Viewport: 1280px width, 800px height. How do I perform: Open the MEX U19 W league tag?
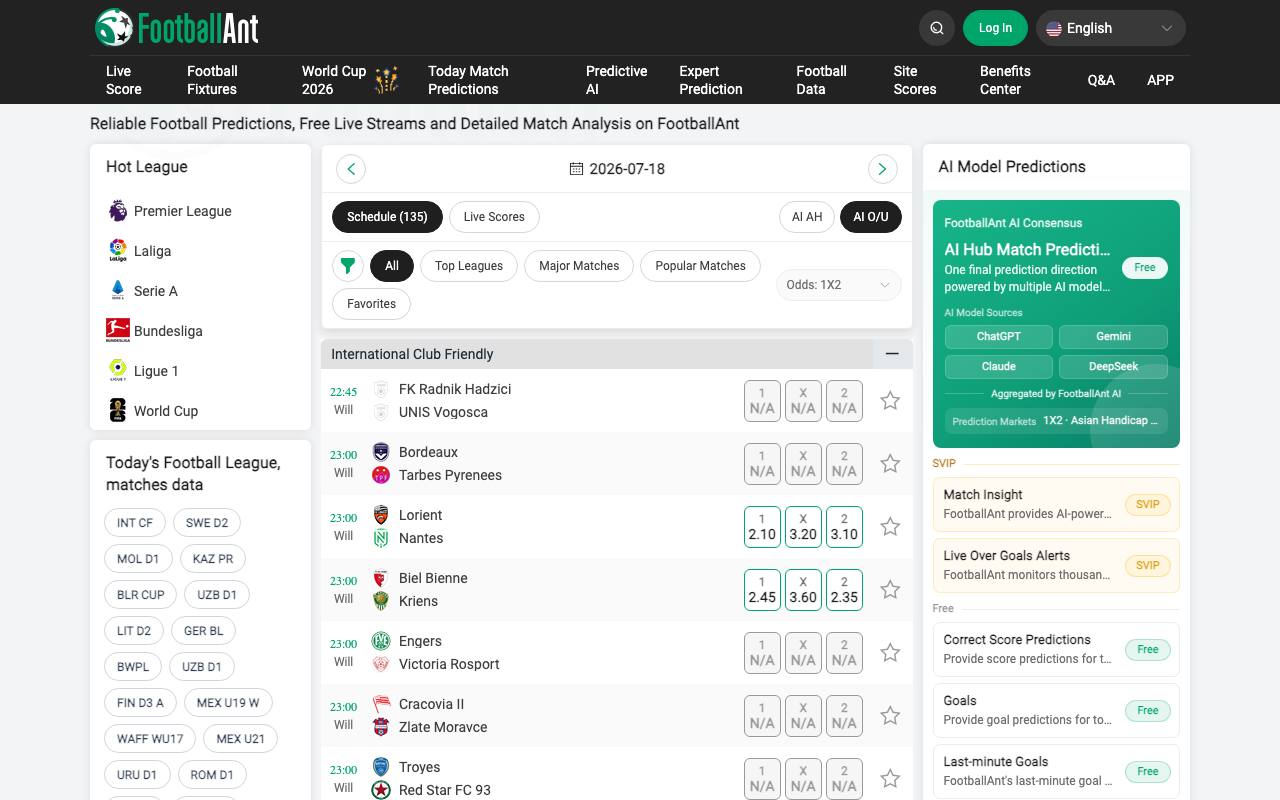click(x=228, y=703)
